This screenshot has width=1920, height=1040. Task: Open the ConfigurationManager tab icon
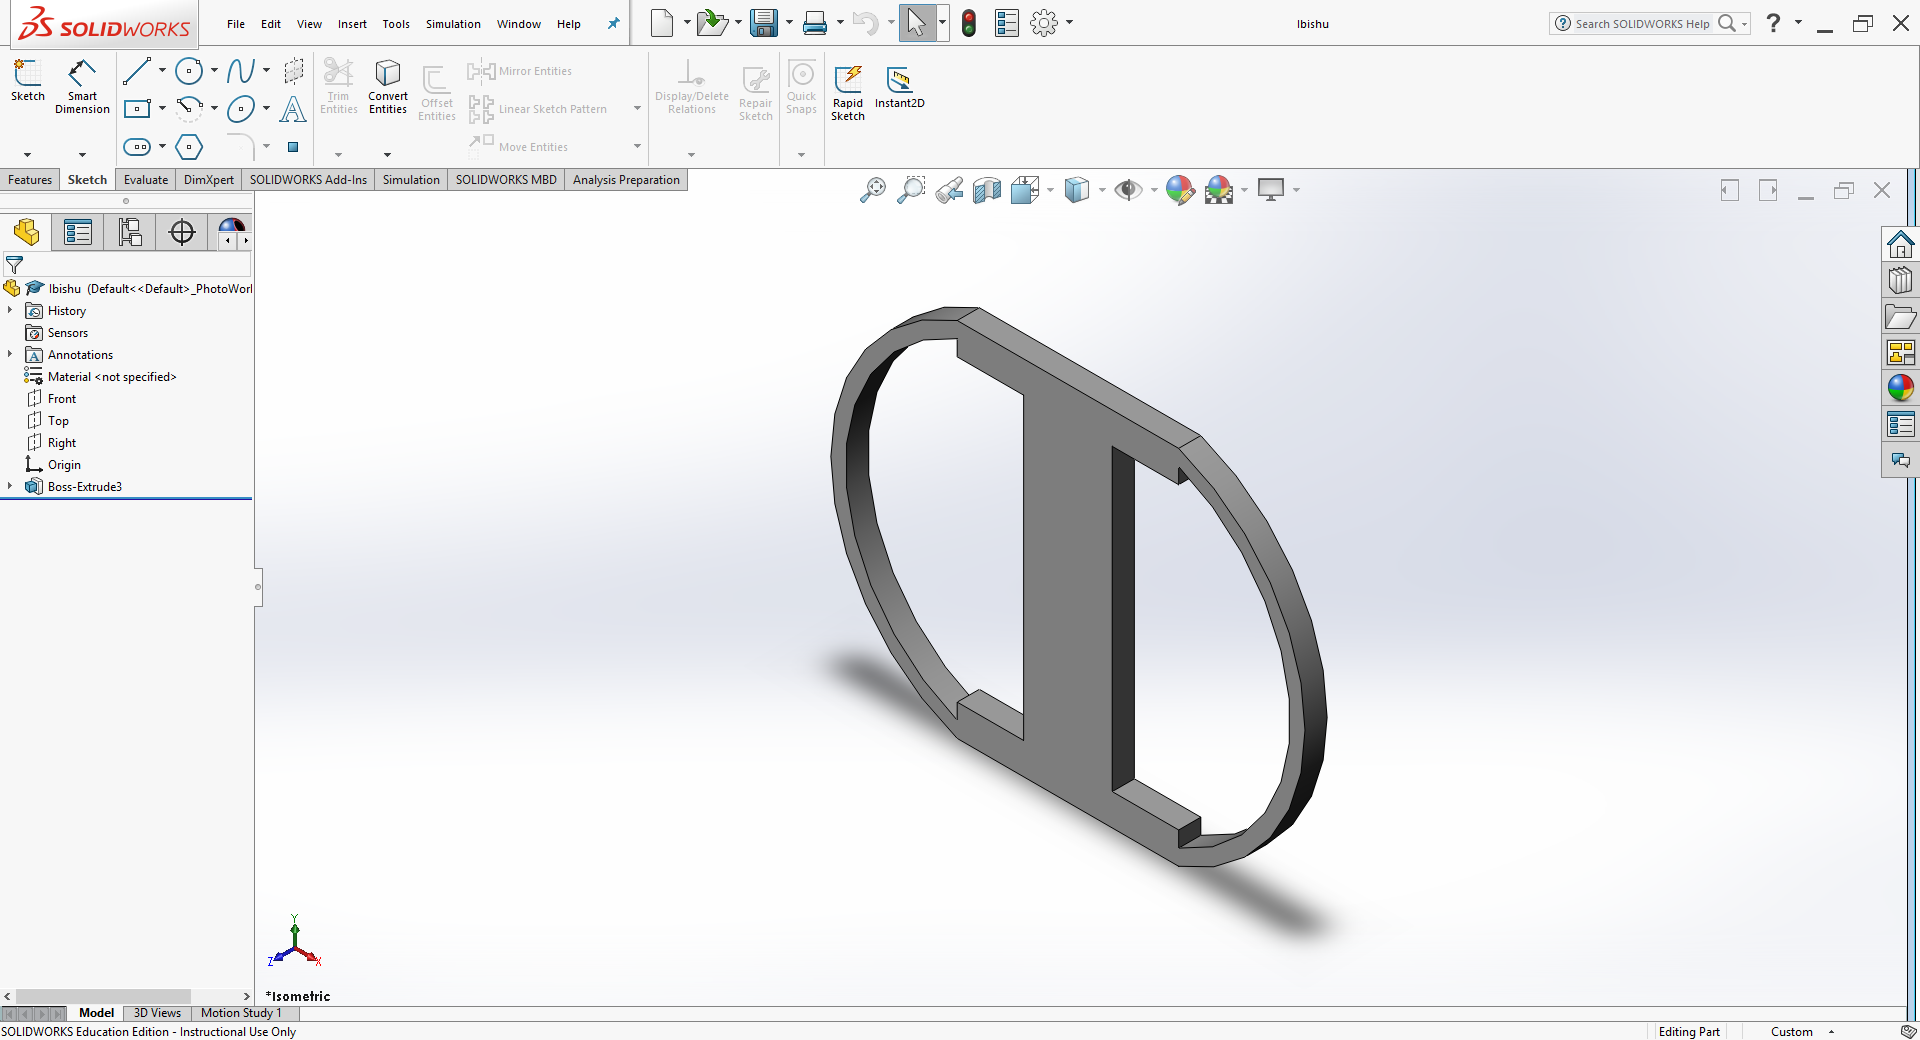click(x=130, y=232)
